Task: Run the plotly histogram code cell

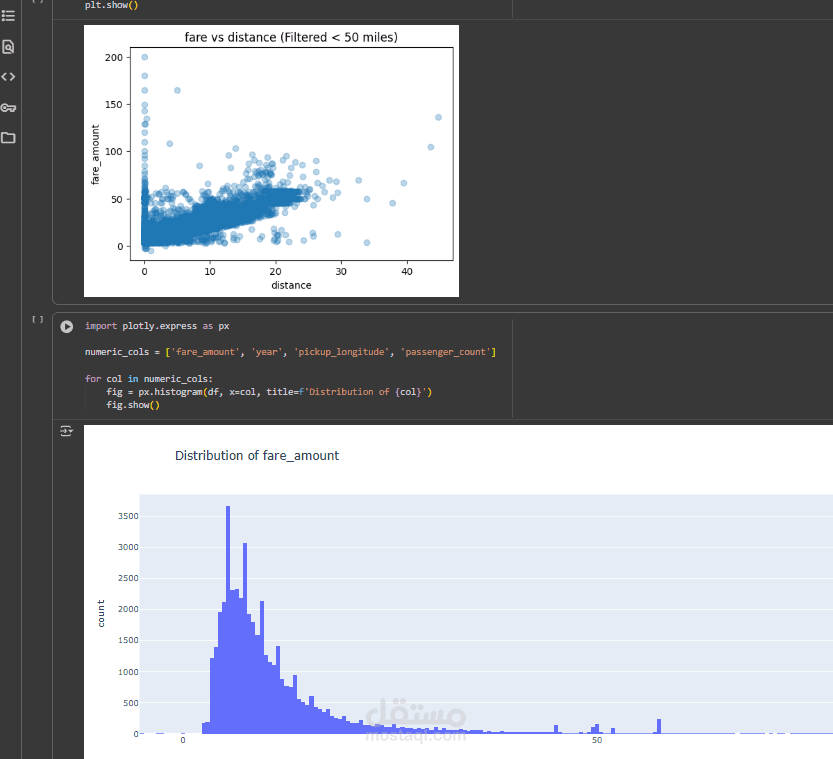Action: [66, 326]
